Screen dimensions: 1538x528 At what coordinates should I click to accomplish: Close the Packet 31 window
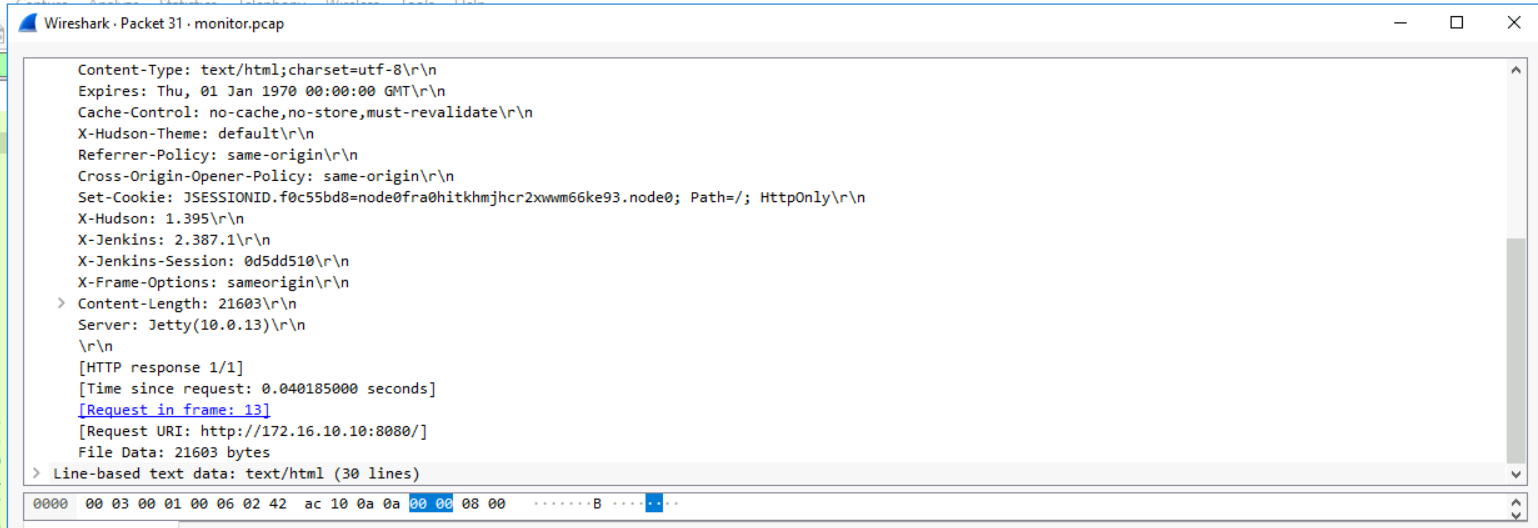[1514, 23]
